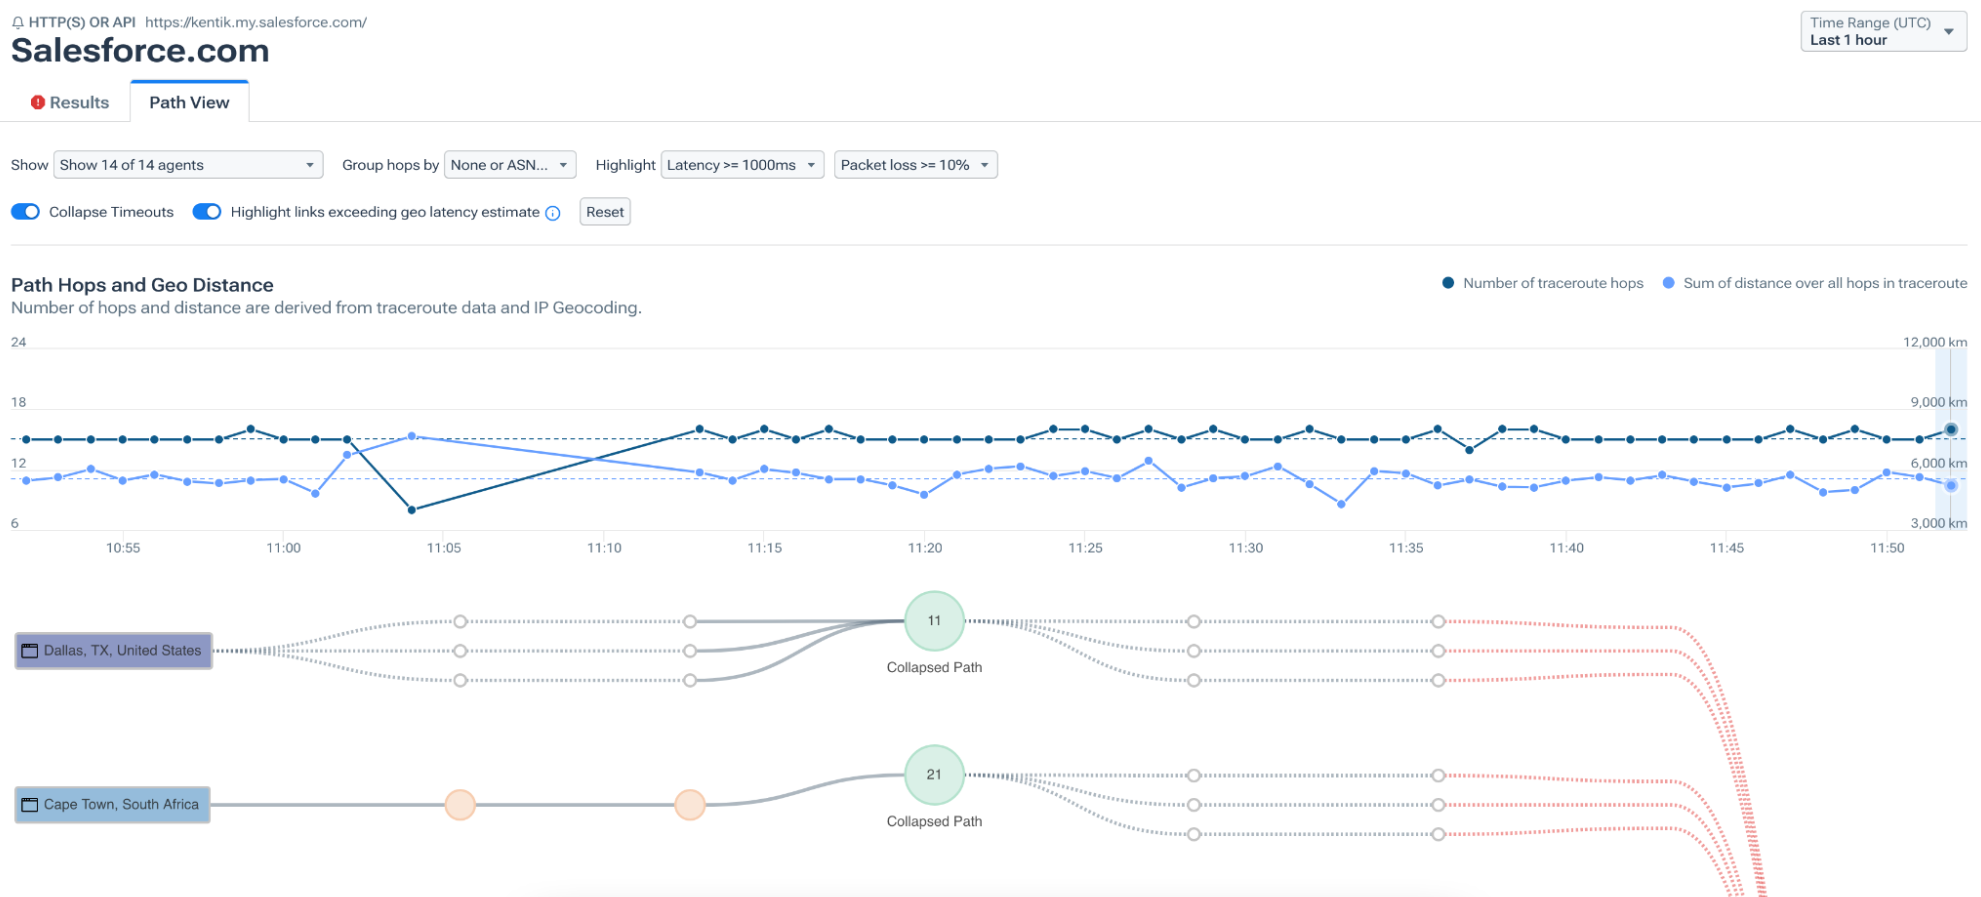Click the agent icon in the Dallas node
1981x897 pixels.
tap(30, 651)
